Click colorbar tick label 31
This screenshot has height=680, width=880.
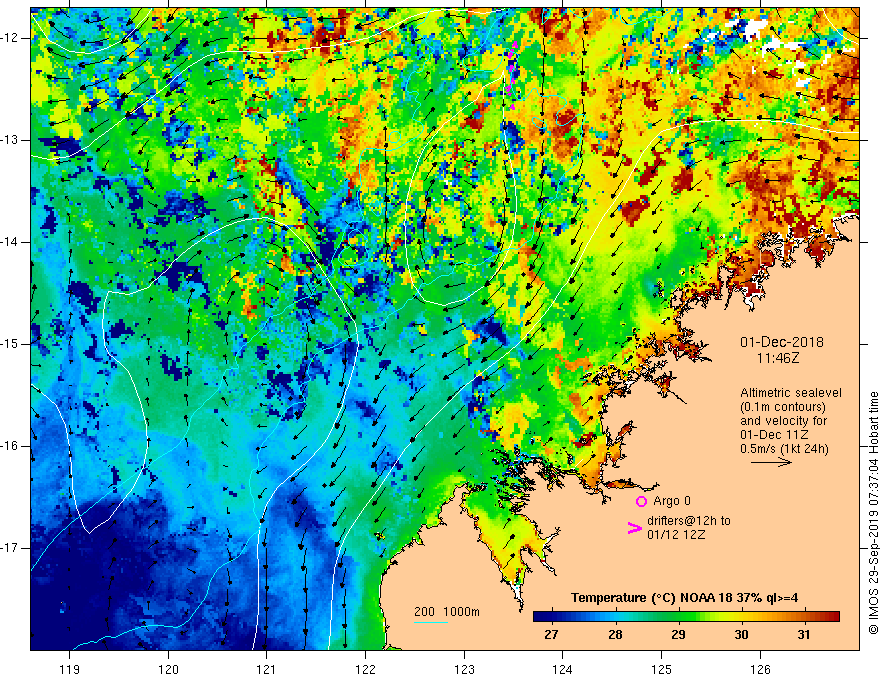point(804,635)
